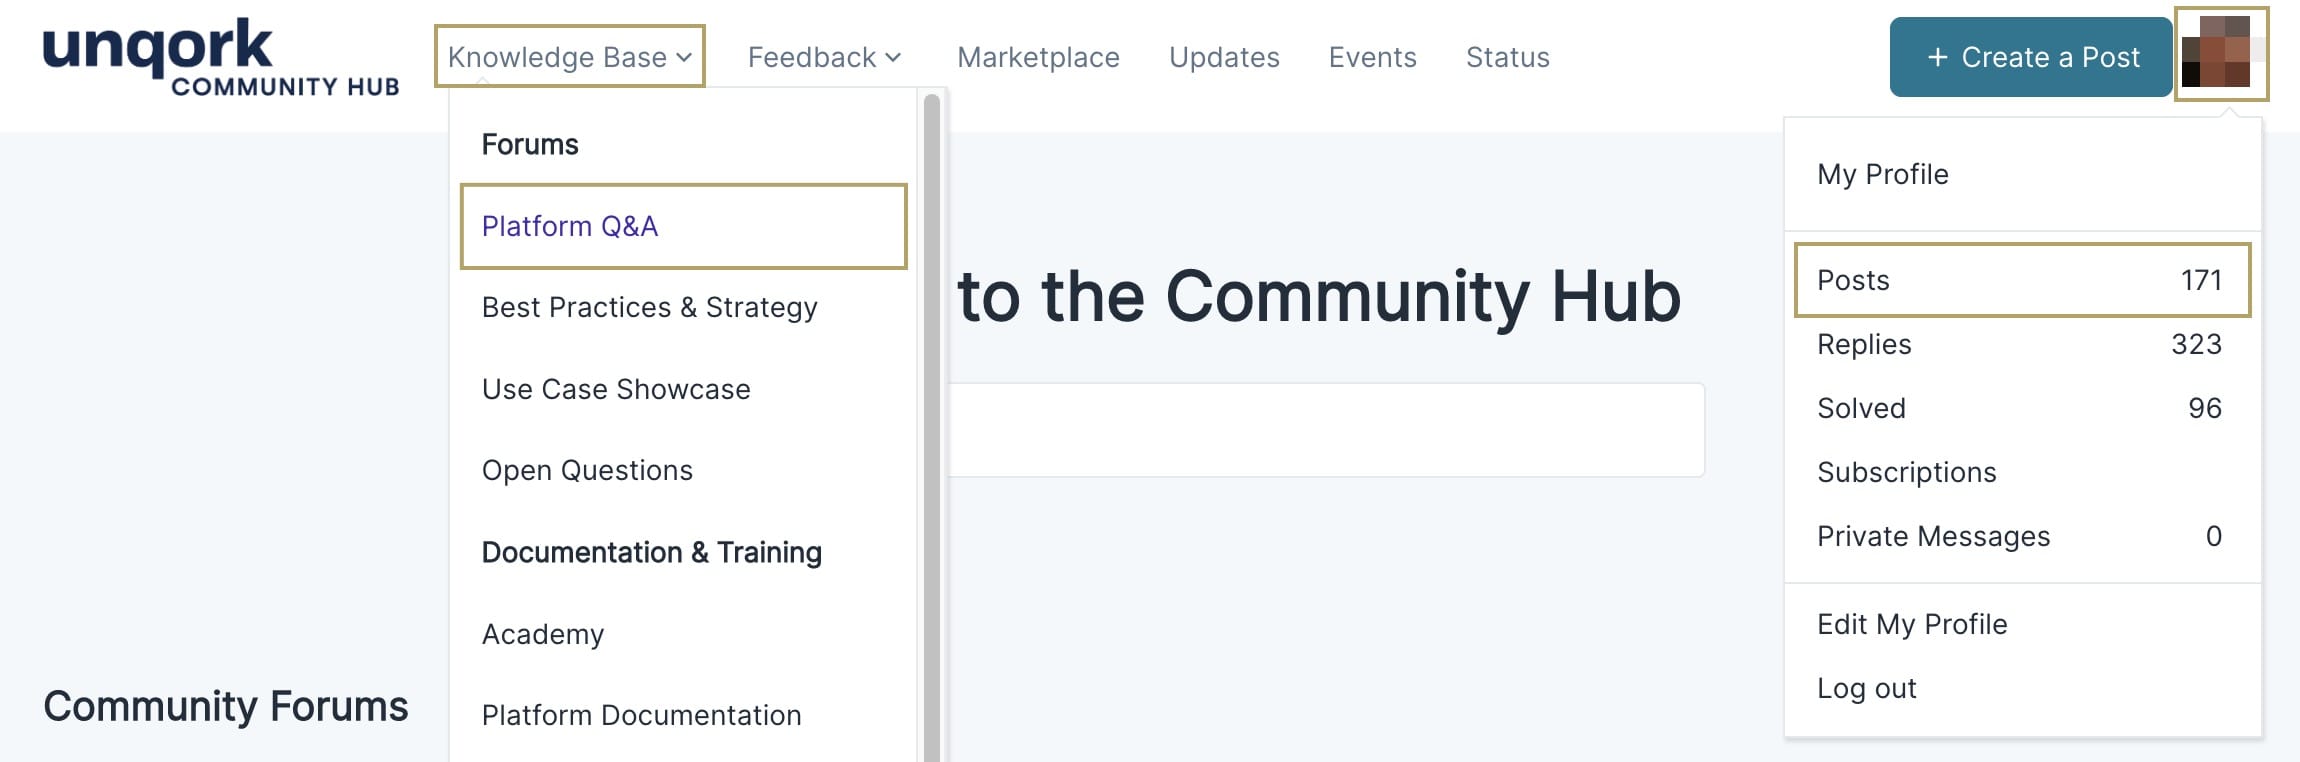Go to the Updates page

(x=1224, y=57)
